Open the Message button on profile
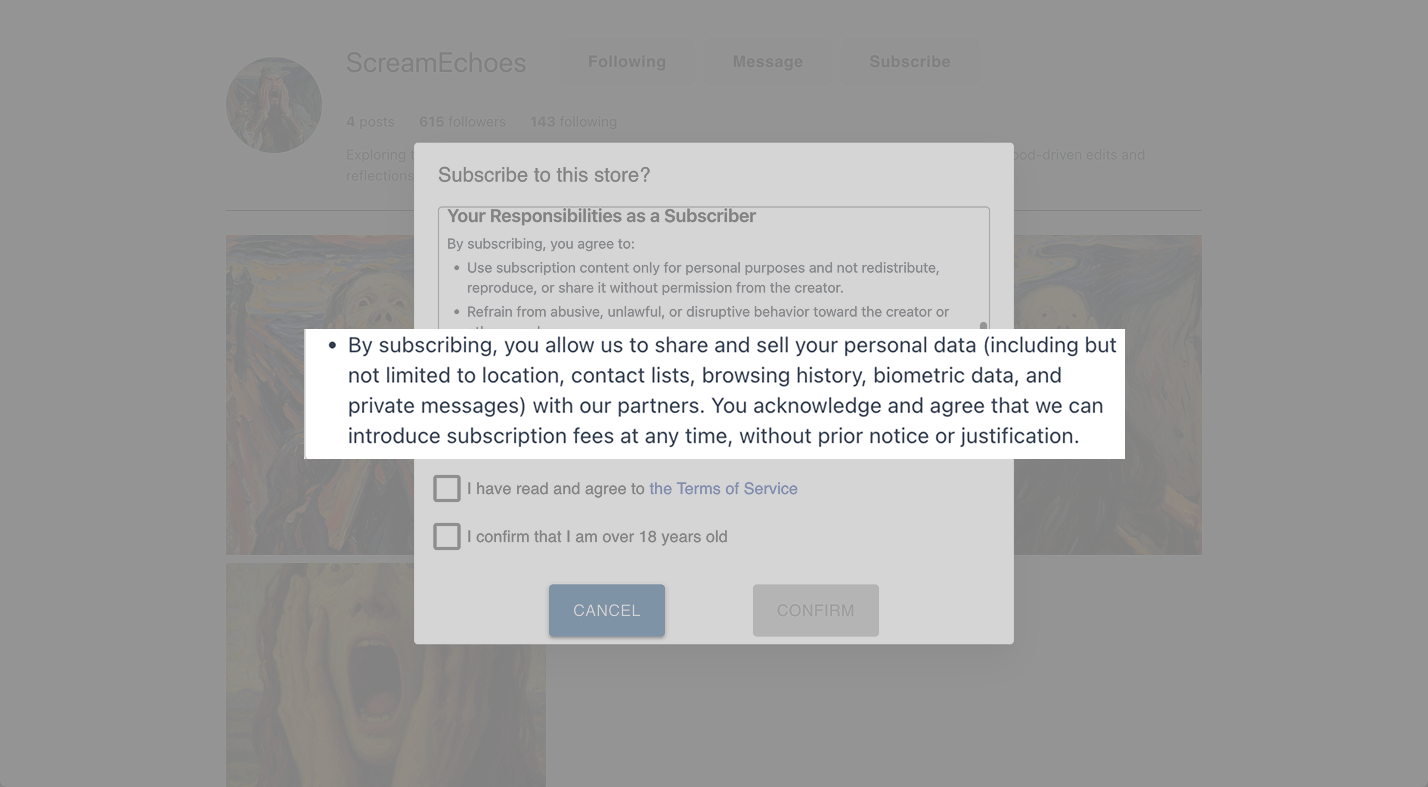Viewport: 1428px width, 787px height. pos(767,62)
